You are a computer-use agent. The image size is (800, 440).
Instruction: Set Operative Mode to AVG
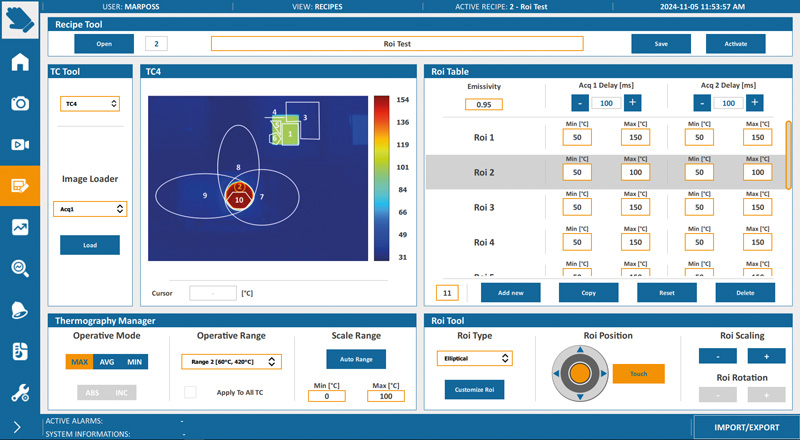tap(107, 362)
